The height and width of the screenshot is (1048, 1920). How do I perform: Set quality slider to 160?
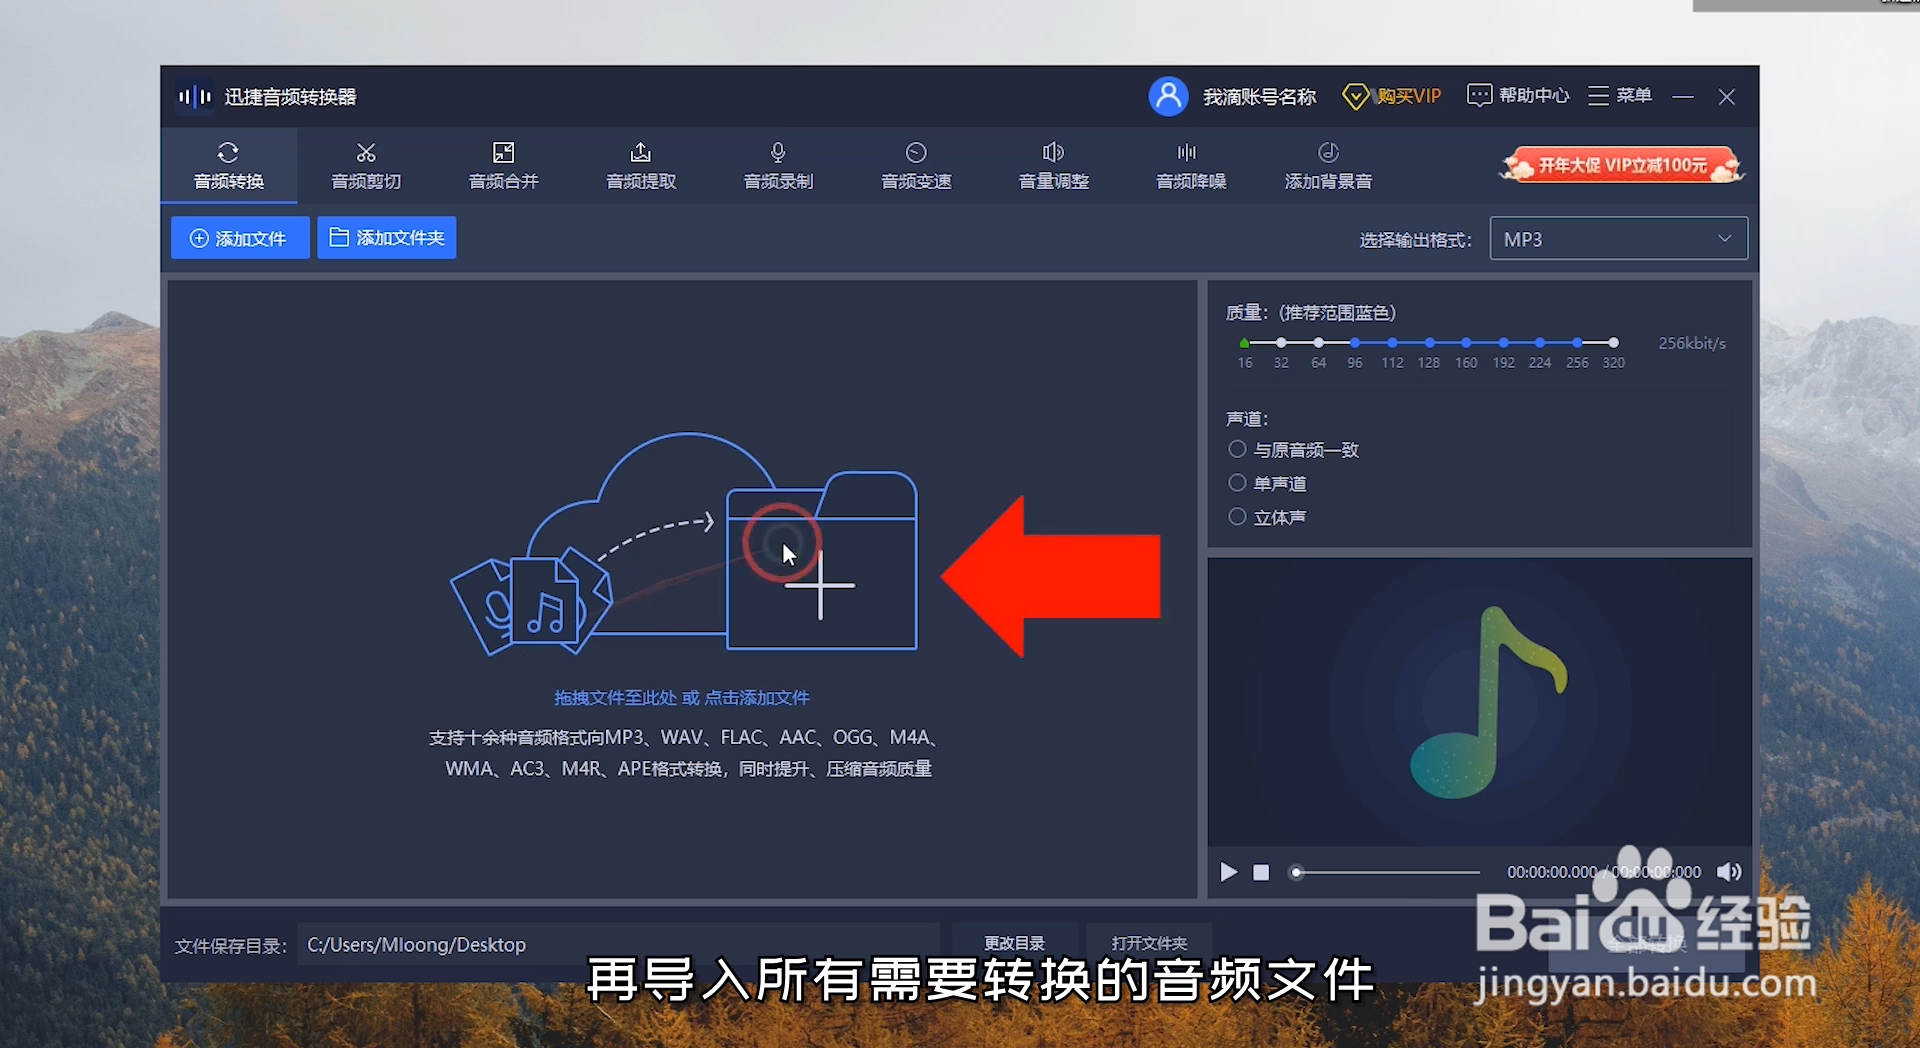(1466, 343)
